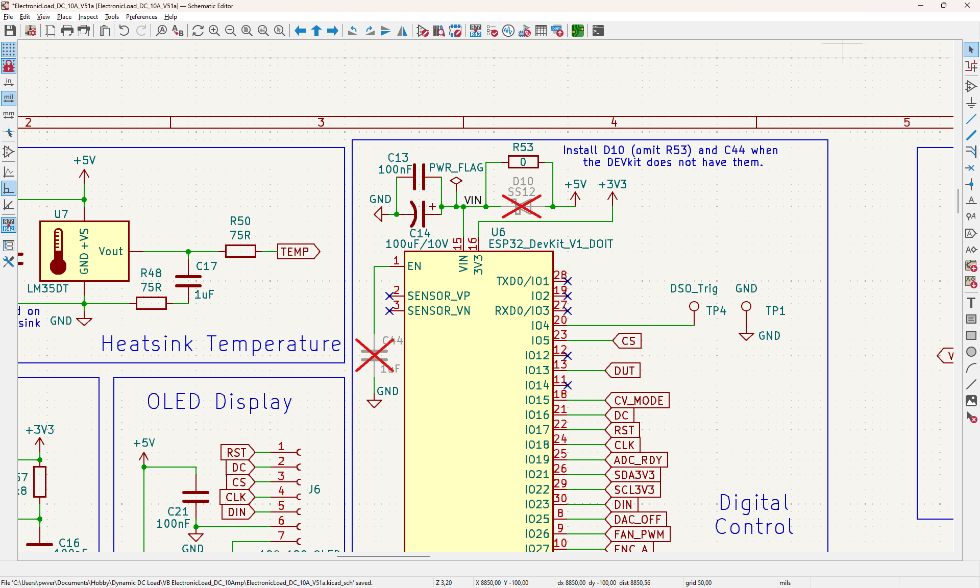
Task: Open page settings from the toolbar
Action: (50, 31)
